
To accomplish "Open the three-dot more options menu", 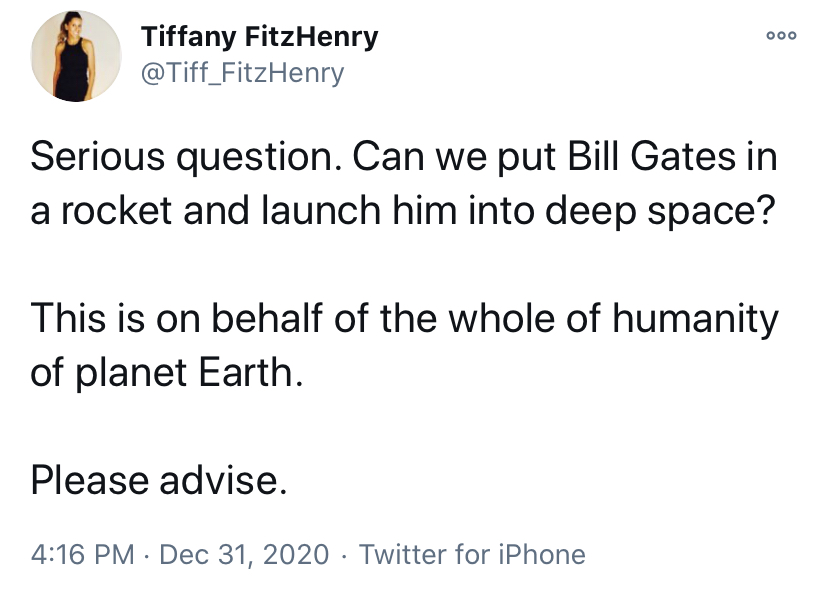I will pyautogui.click(x=781, y=35).
